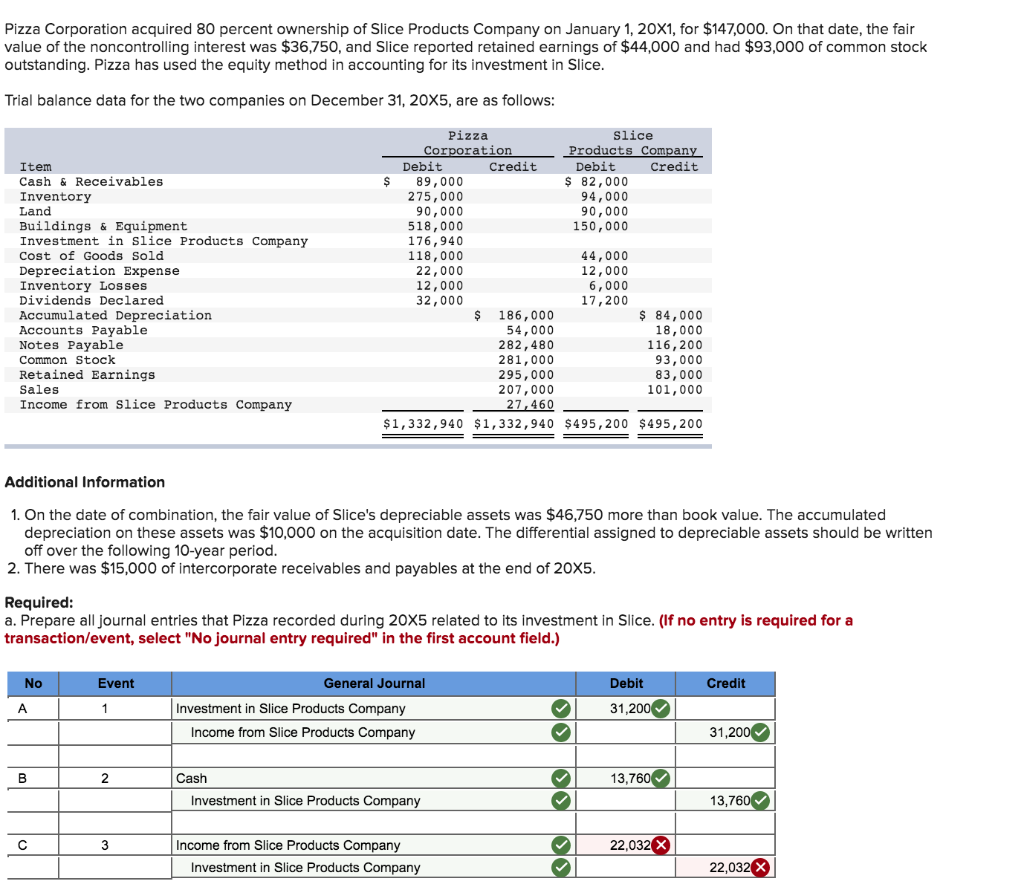Click the Slice Sales value 101,000
1024x887 pixels.
click(x=675, y=390)
